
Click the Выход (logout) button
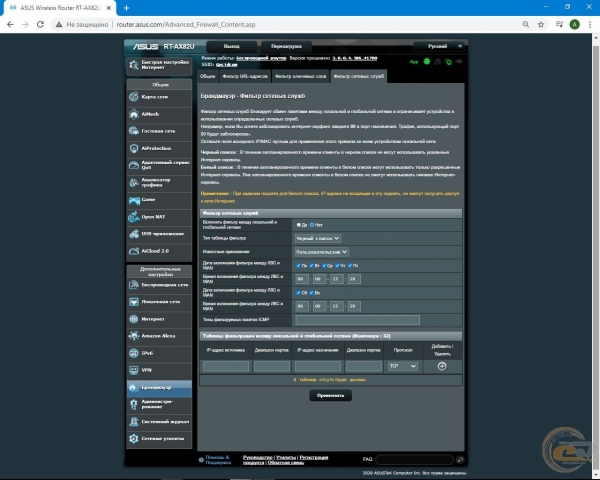(x=232, y=46)
